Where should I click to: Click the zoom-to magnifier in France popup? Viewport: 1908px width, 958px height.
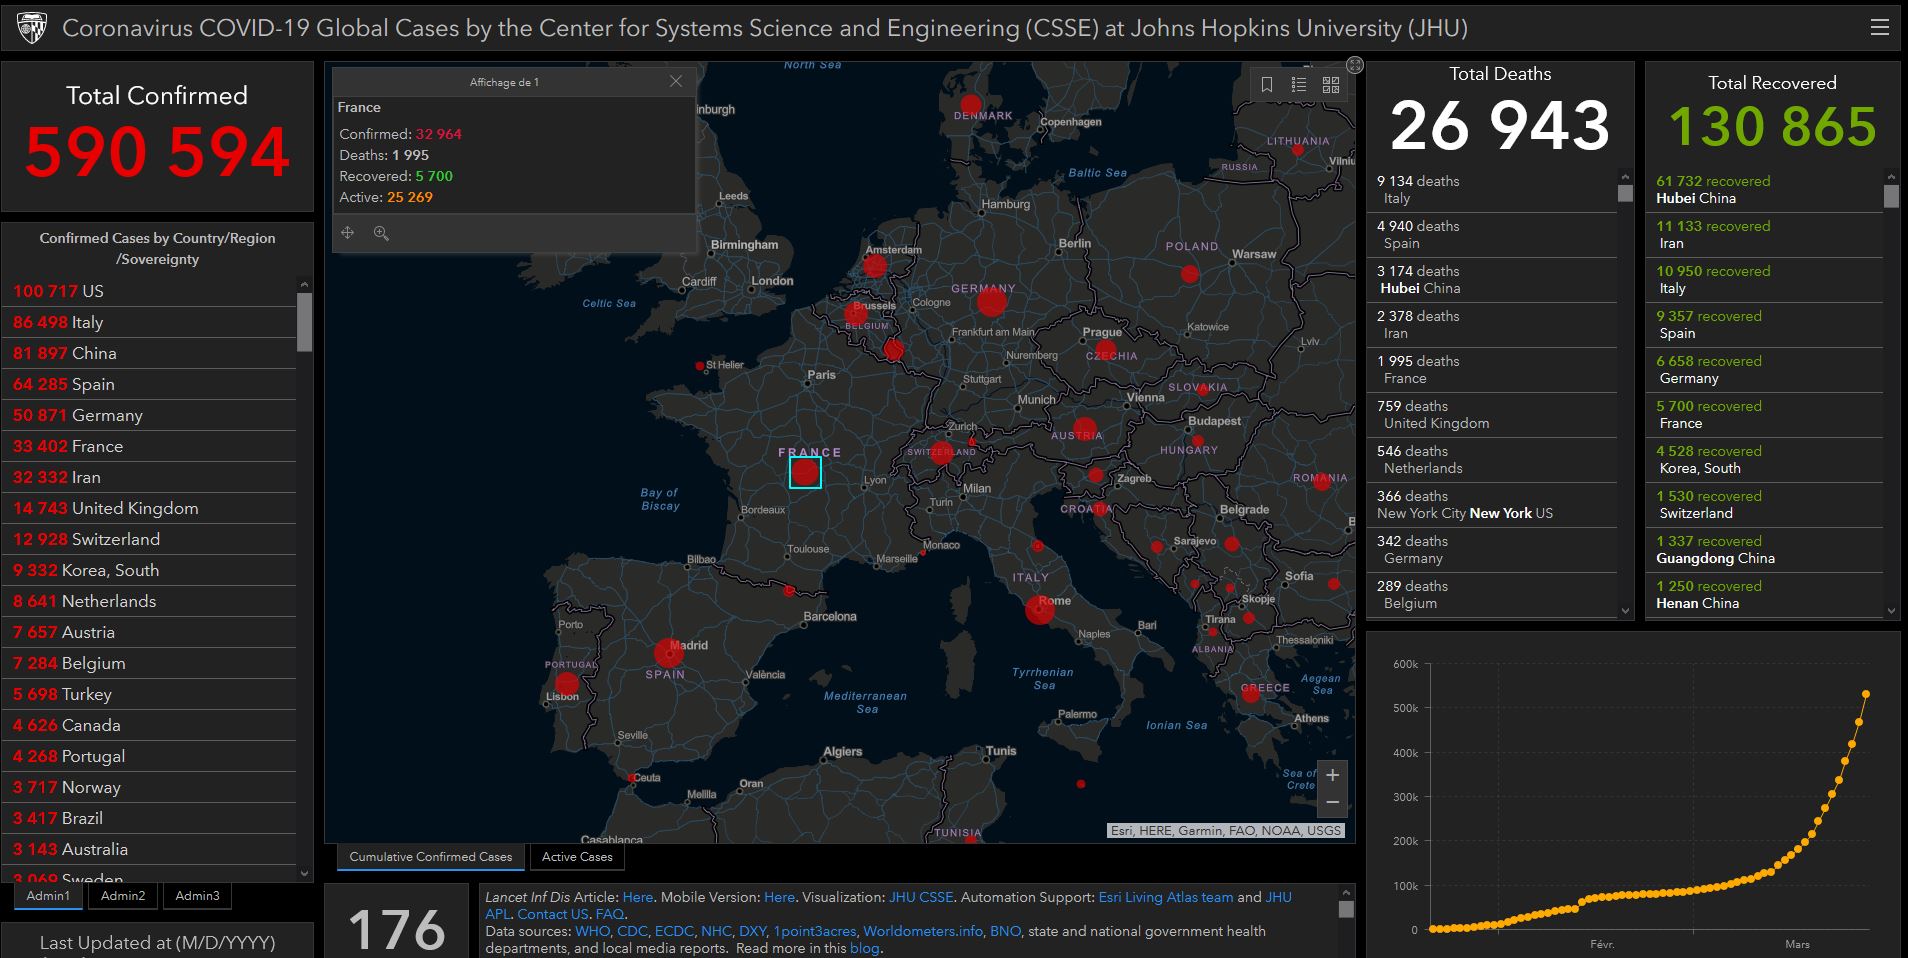click(x=381, y=233)
